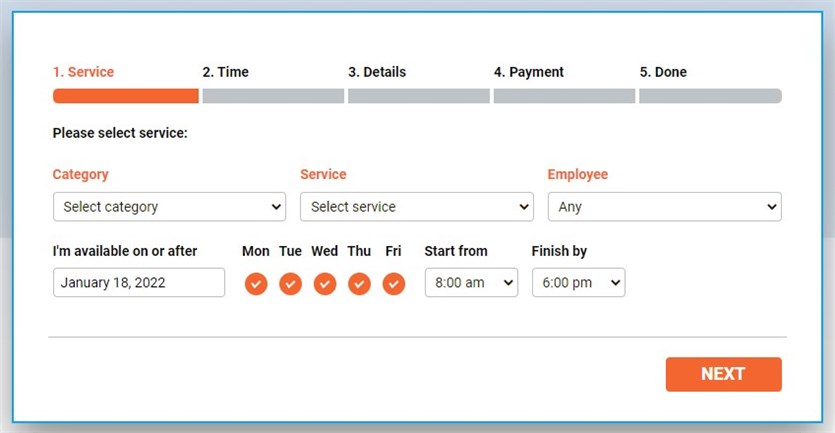Click the grey Done progress bar segment
835x433 pixels.
pos(710,96)
